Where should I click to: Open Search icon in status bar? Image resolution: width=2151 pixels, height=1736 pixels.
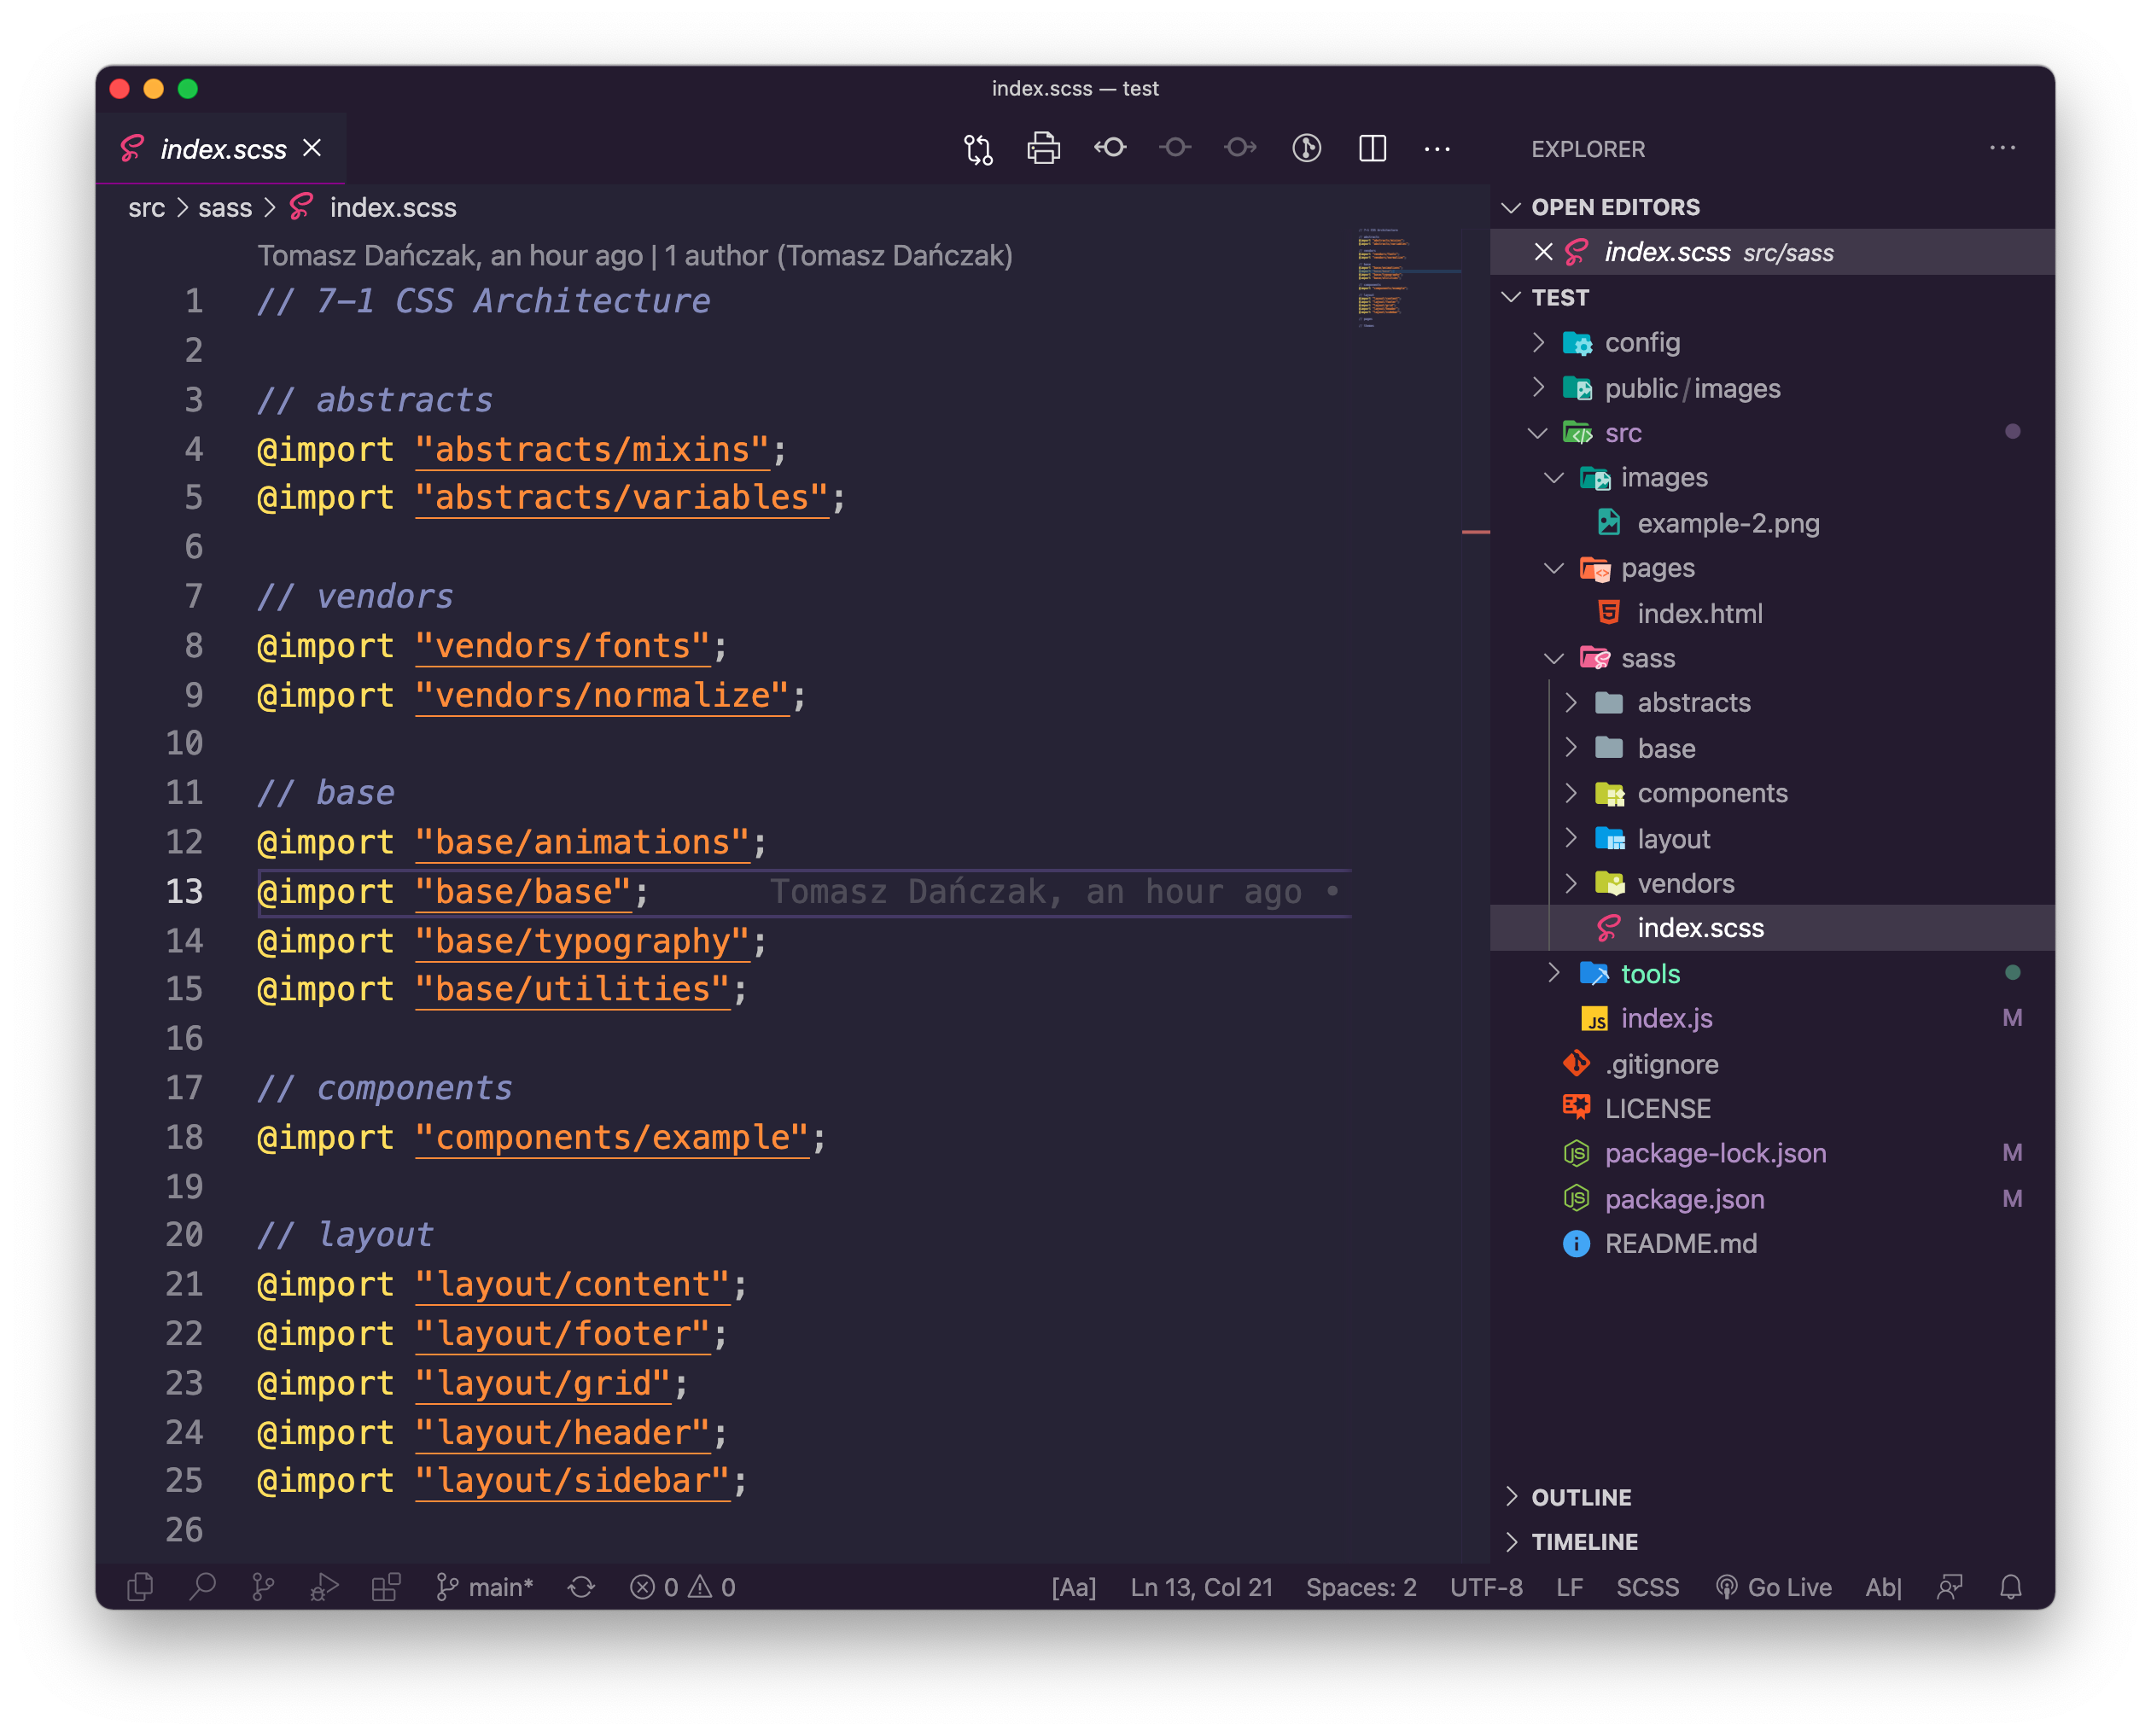tap(202, 1586)
